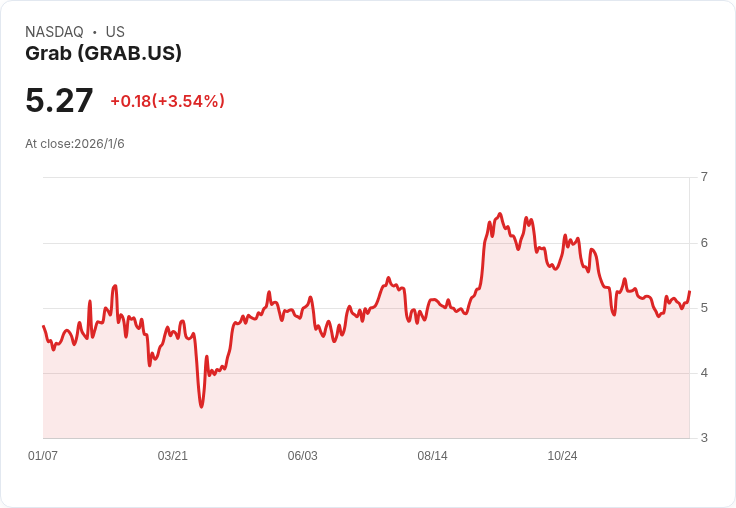The height and width of the screenshot is (508, 736).
Task: Click the chart line's highest peak
Action: [x=499, y=214]
